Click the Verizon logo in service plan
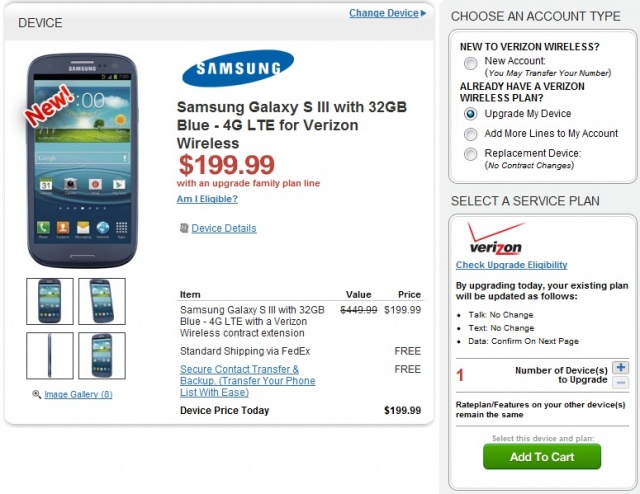This screenshot has height=494, width=640. 496,239
